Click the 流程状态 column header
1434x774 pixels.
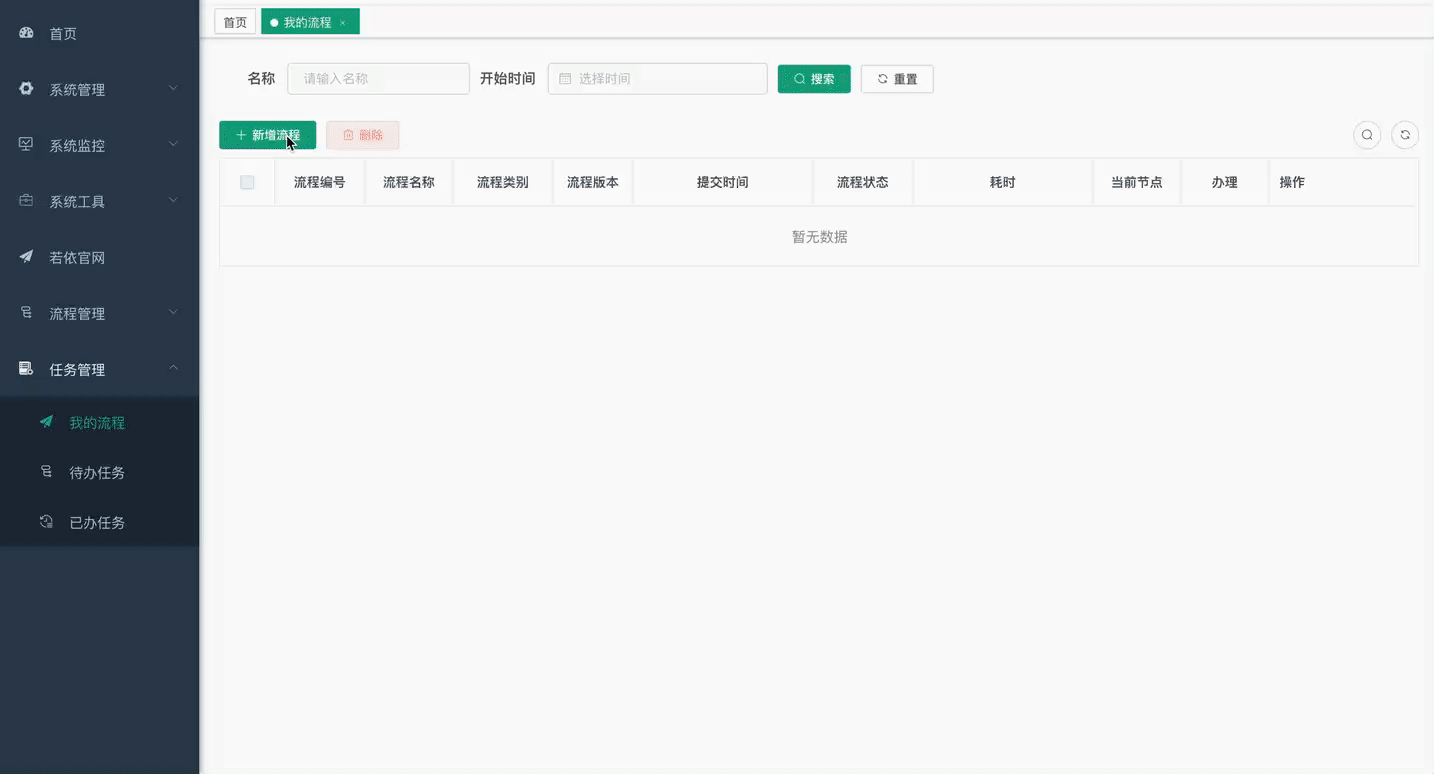pyautogui.click(x=863, y=182)
